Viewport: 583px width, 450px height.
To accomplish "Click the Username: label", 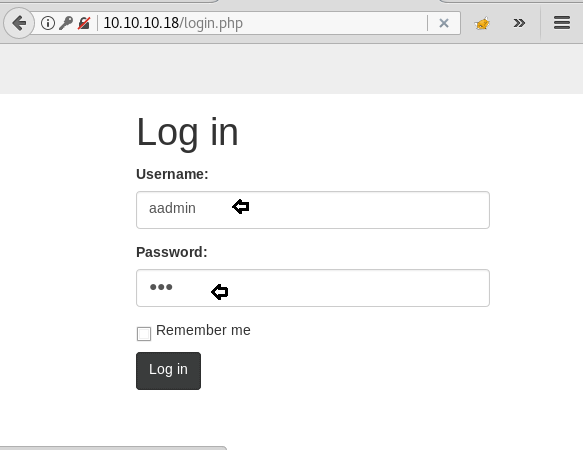I will (x=172, y=174).
